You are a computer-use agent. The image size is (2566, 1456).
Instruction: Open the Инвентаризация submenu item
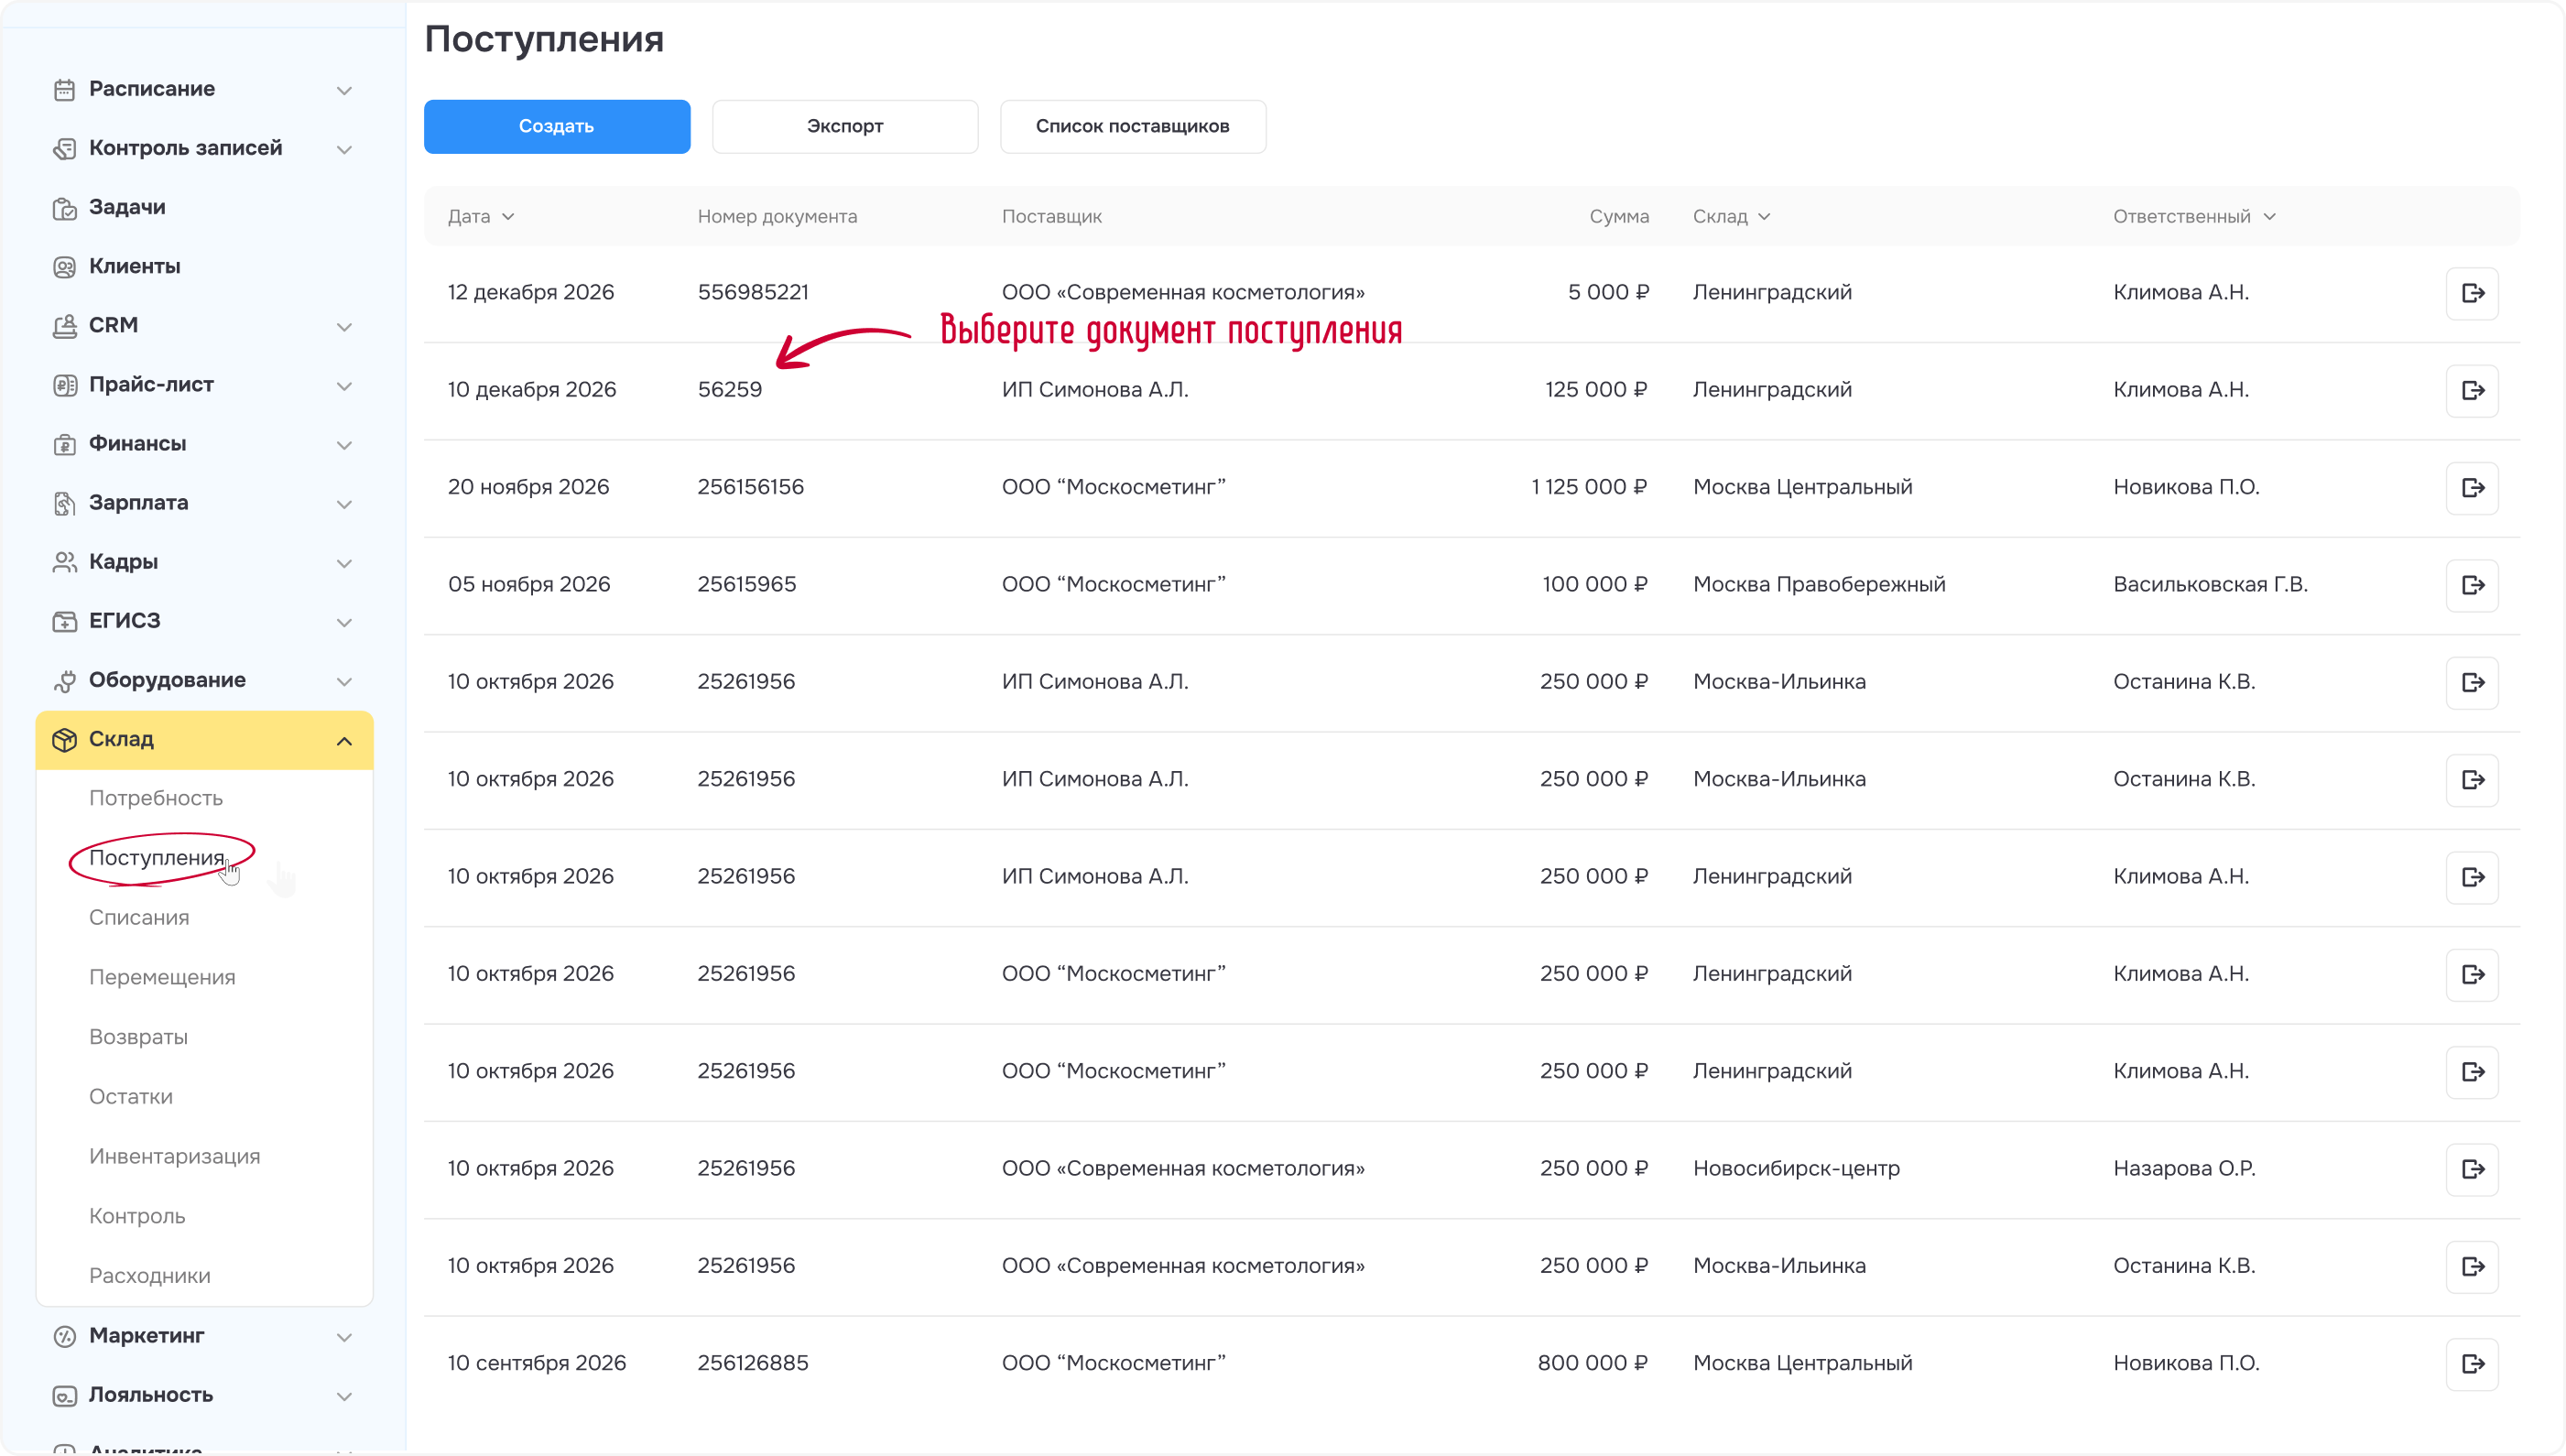coord(175,1156)
